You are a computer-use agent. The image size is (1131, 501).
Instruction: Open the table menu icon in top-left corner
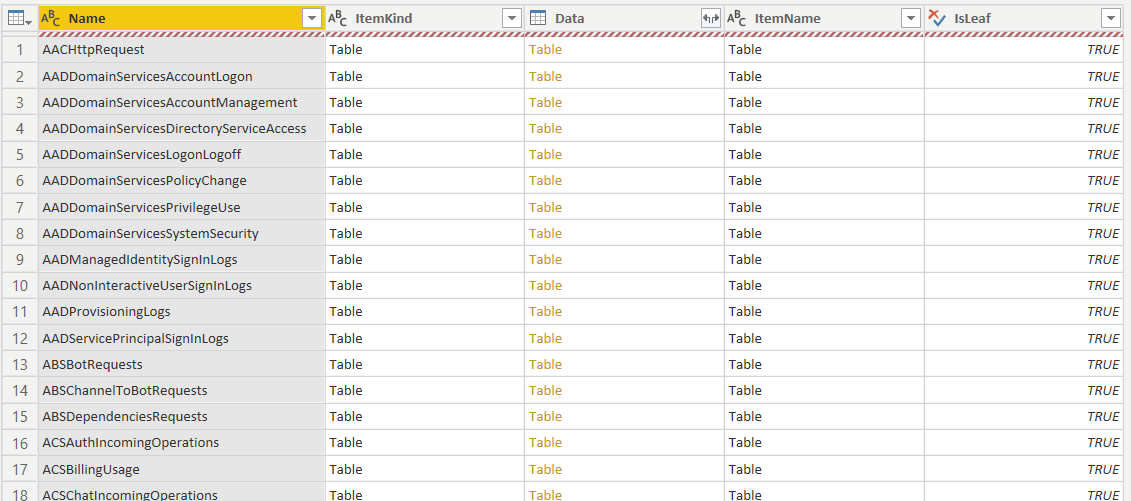[x=18, y=19]
